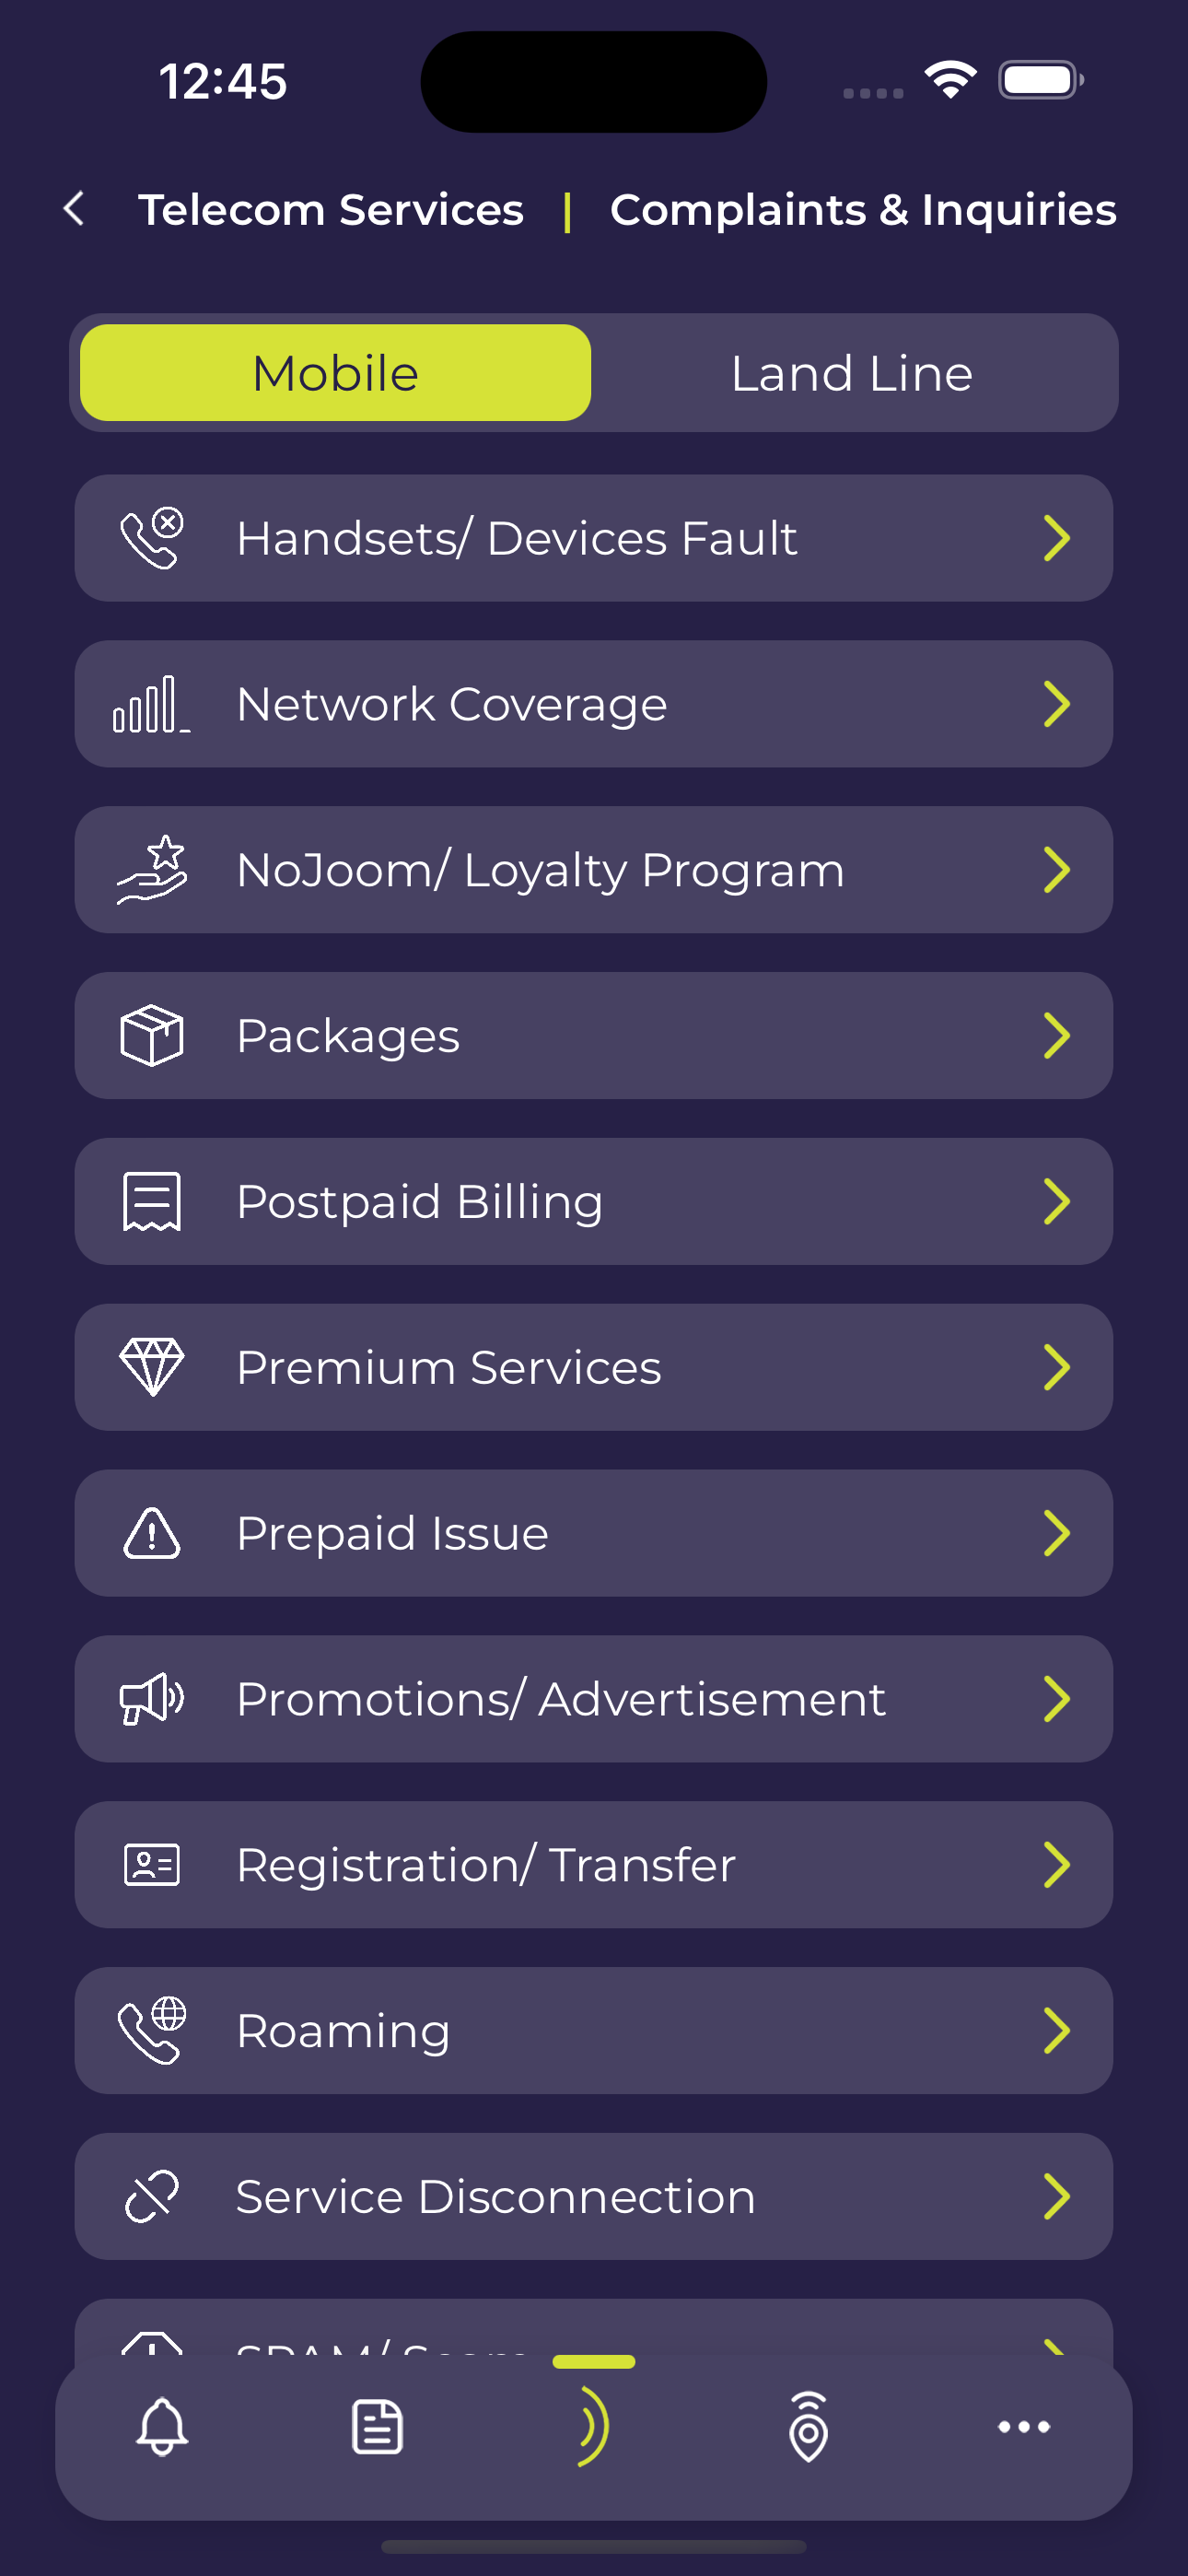This screenshot has height=2576, width=1188.
Task: Open the more options dots icon
Action: click(1023, 2426)
